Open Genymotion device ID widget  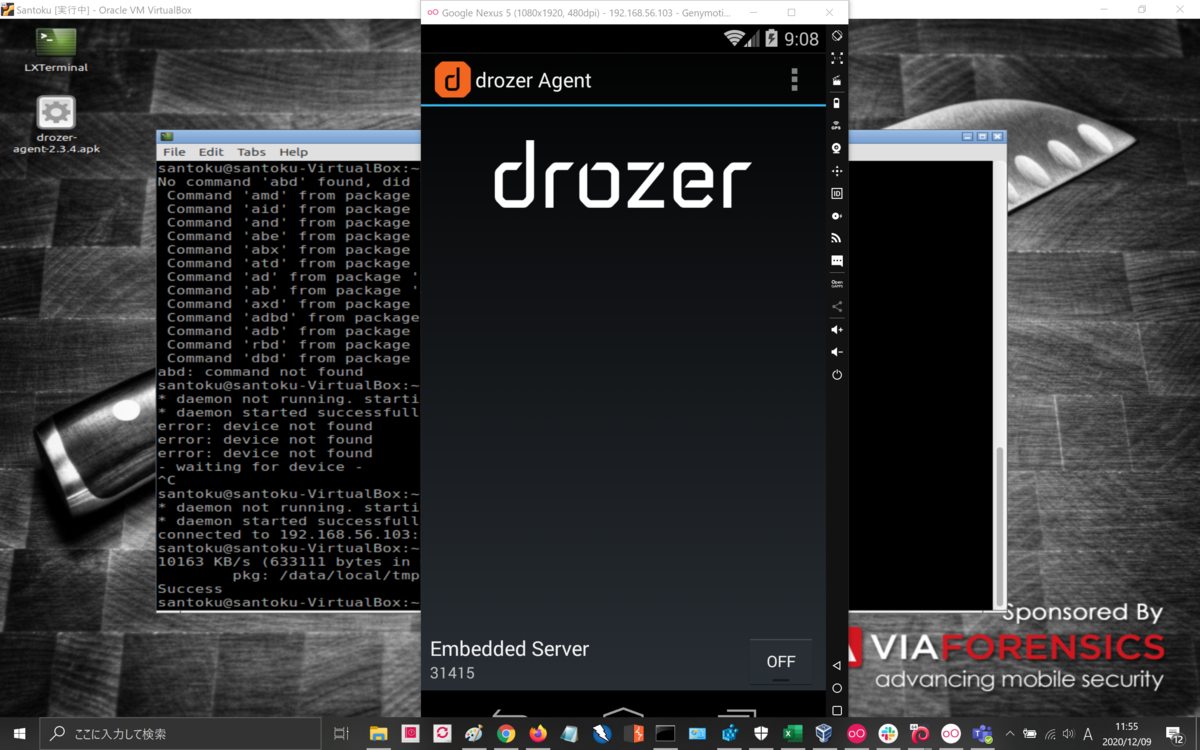tap(837, 193)
